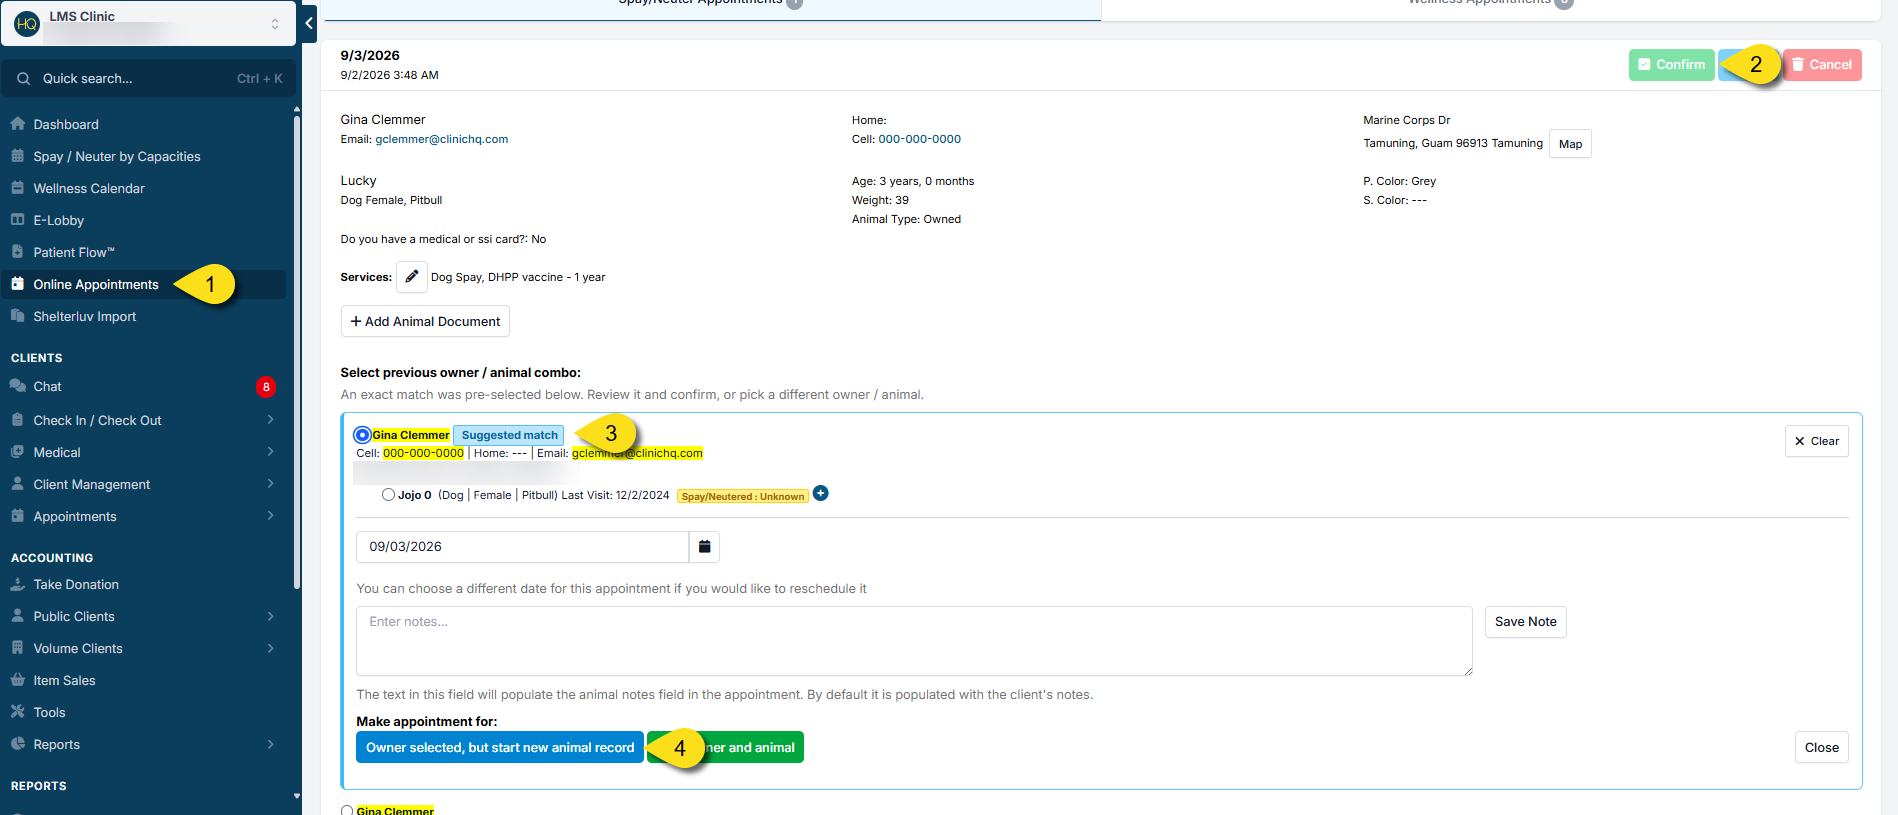The height and width of the screenshot is (815, 1898).
Task: Select the Jojo 0 animal radio button
Action: click(388, 495)
